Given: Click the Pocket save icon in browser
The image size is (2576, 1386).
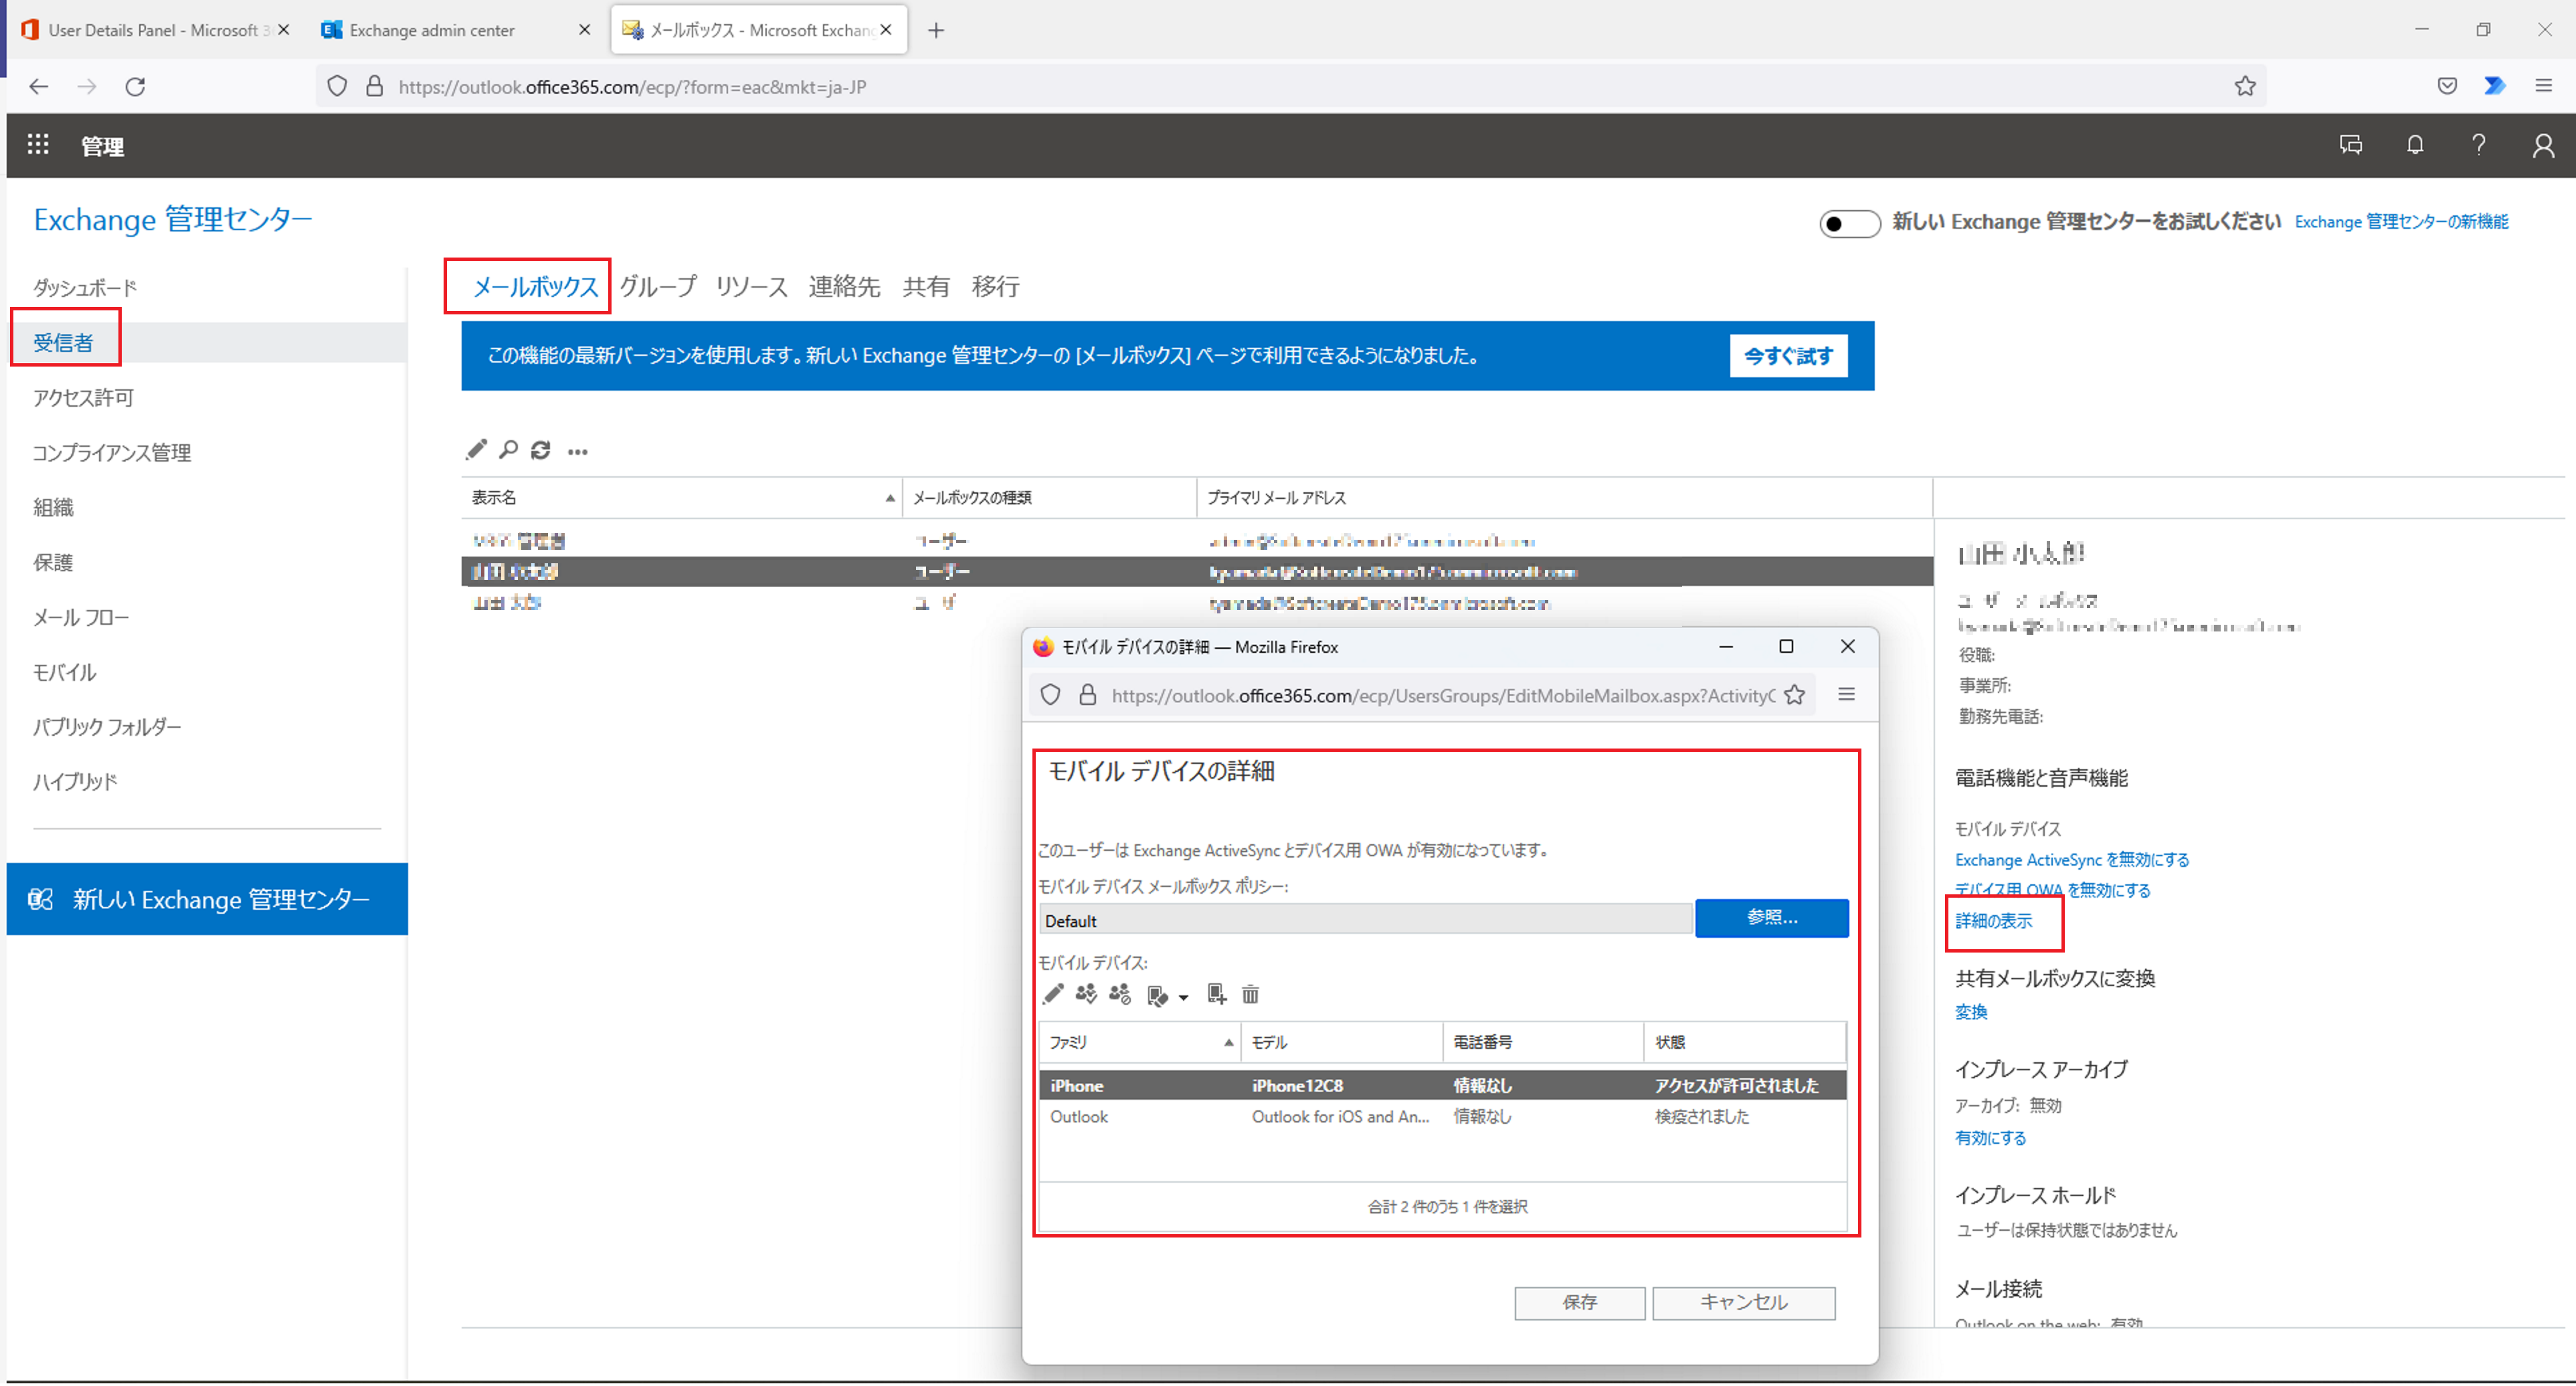Looking at the screenshot, I should (x=2447, y=86).
